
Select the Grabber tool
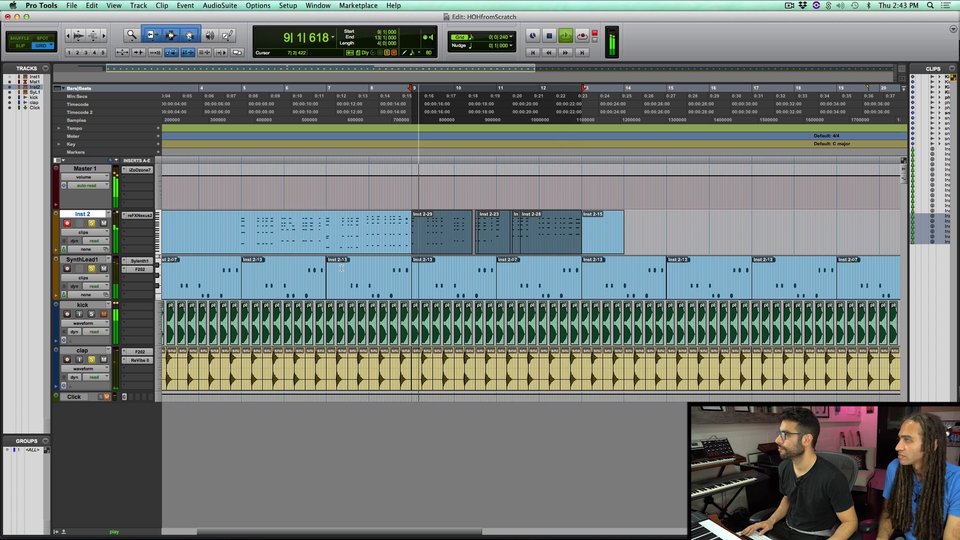point(190,35)
